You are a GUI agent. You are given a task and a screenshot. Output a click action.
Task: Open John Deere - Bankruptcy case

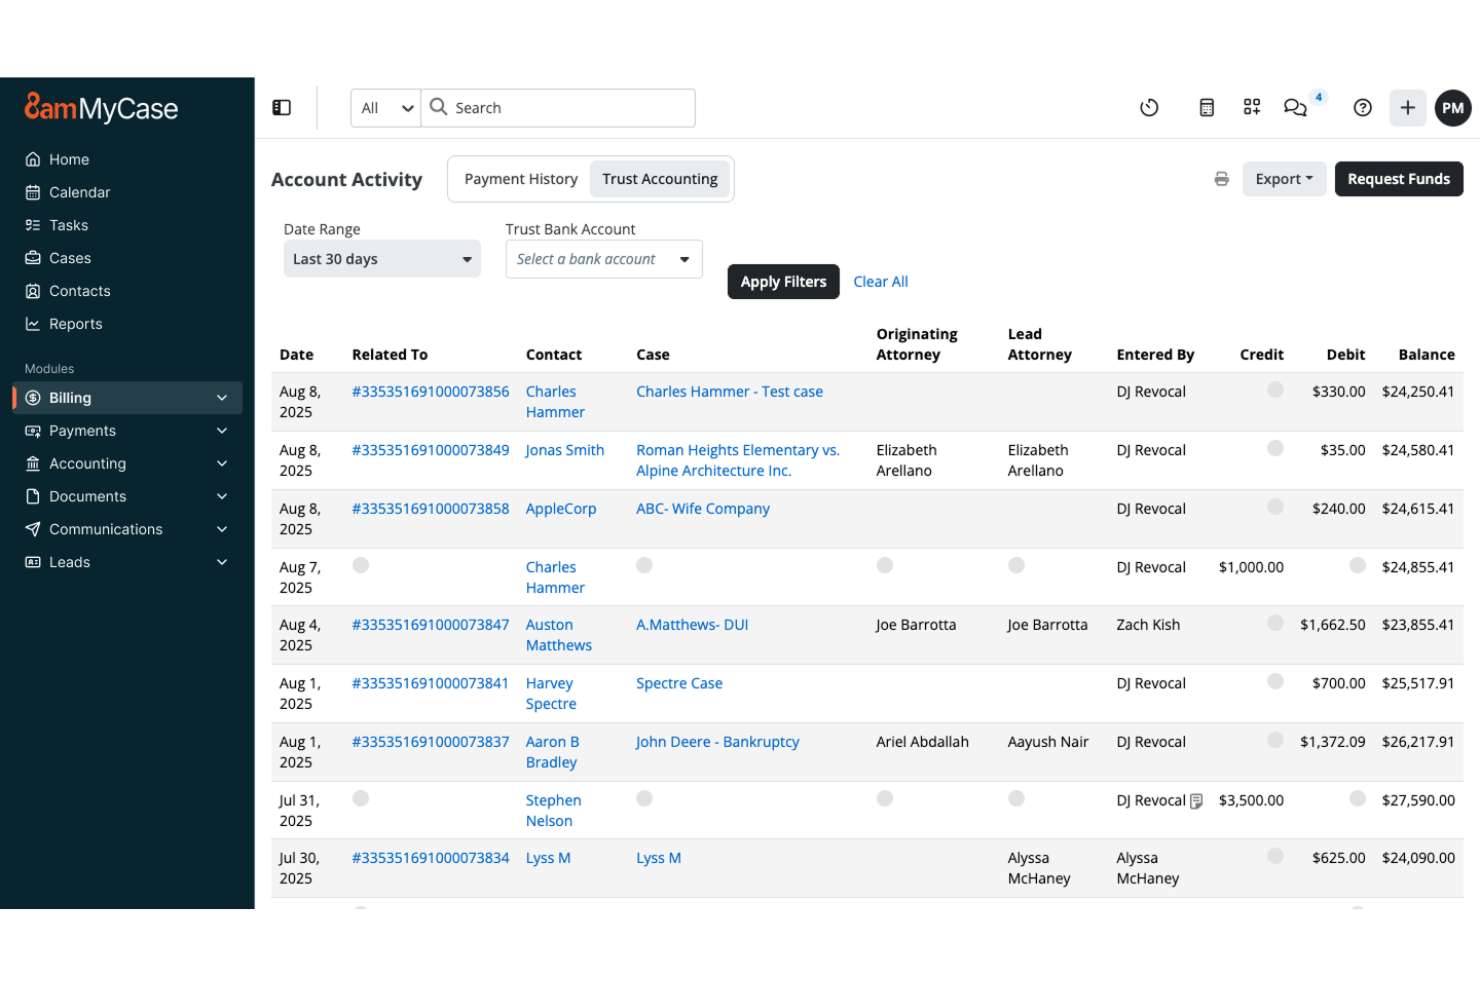coord(718,742)
